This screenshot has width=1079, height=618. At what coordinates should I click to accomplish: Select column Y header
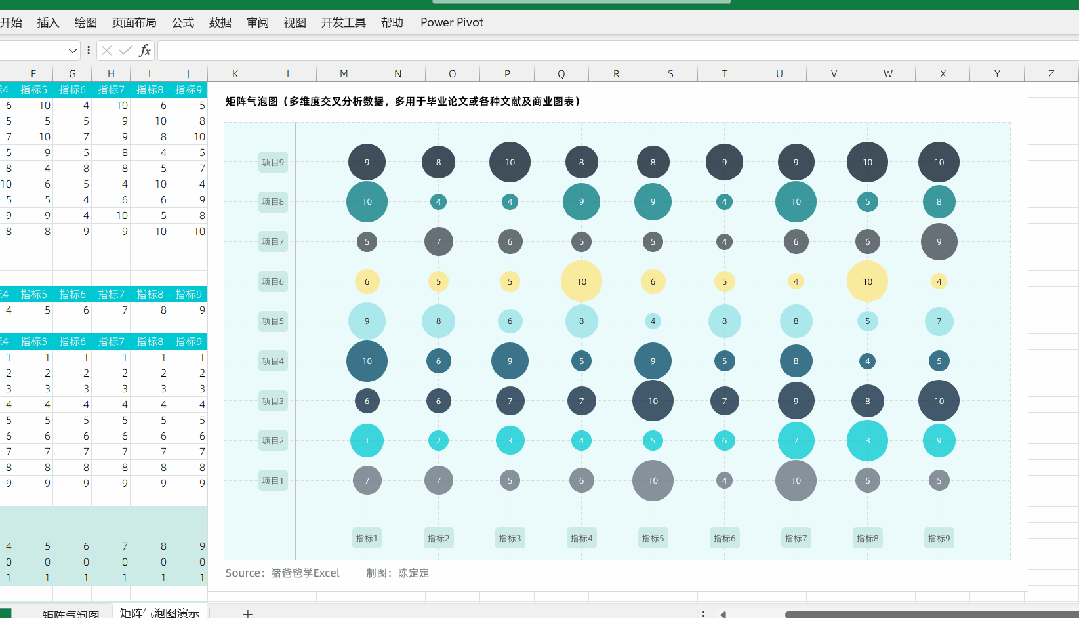[997, 73]
